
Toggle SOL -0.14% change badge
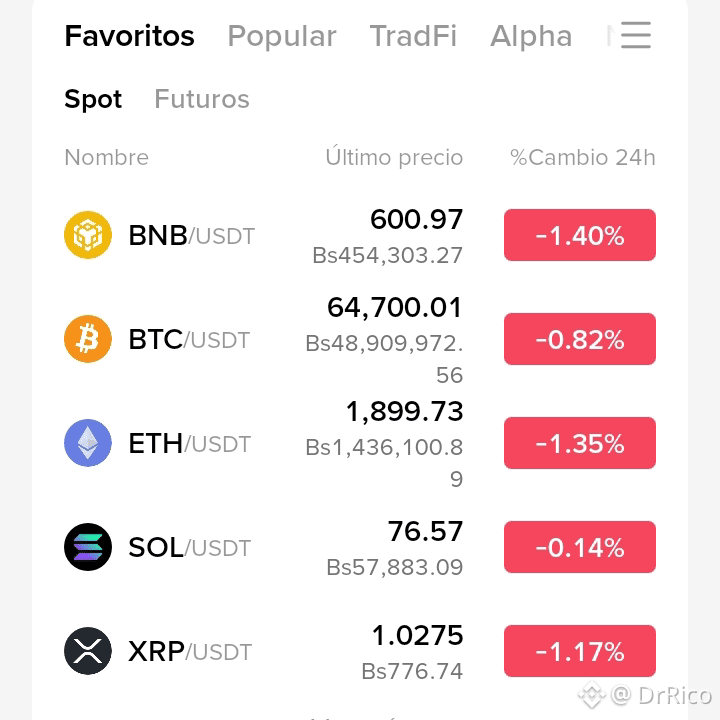tap(580, 547)
